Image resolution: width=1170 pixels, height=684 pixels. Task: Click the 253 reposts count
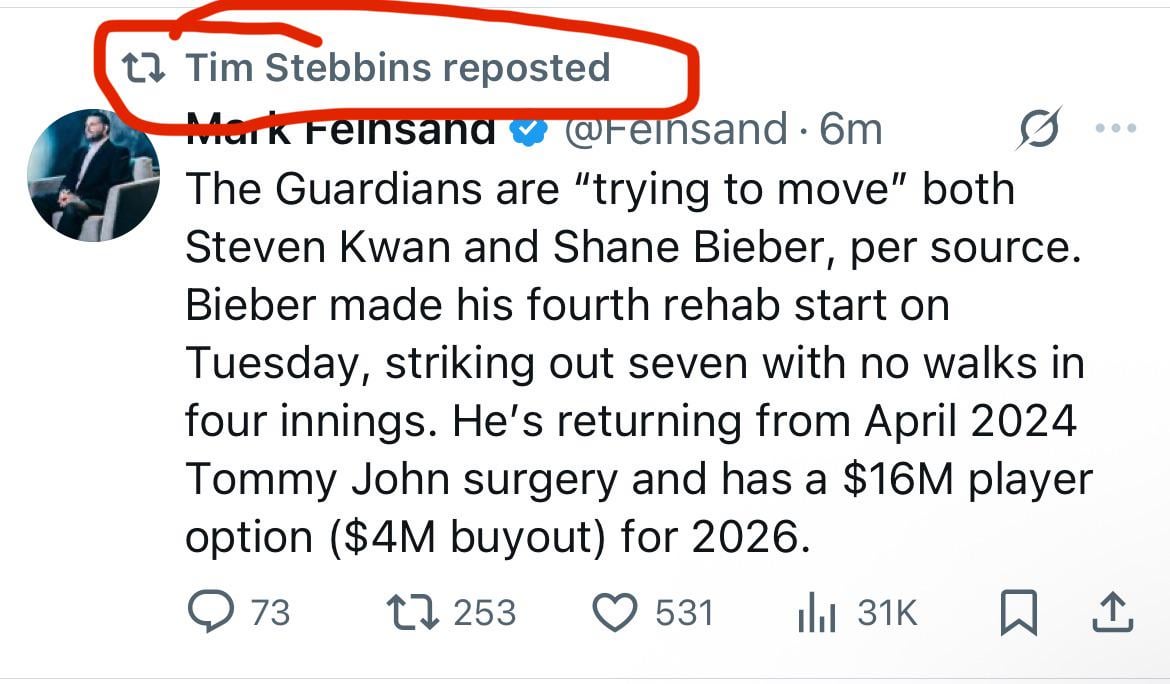click(x=485, y=612)
